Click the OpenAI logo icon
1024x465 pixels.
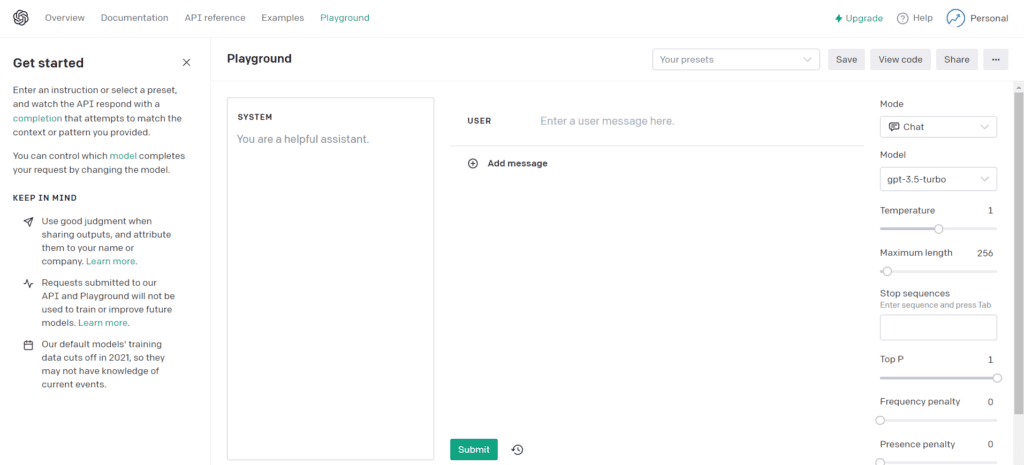click(x=21, y=18)
